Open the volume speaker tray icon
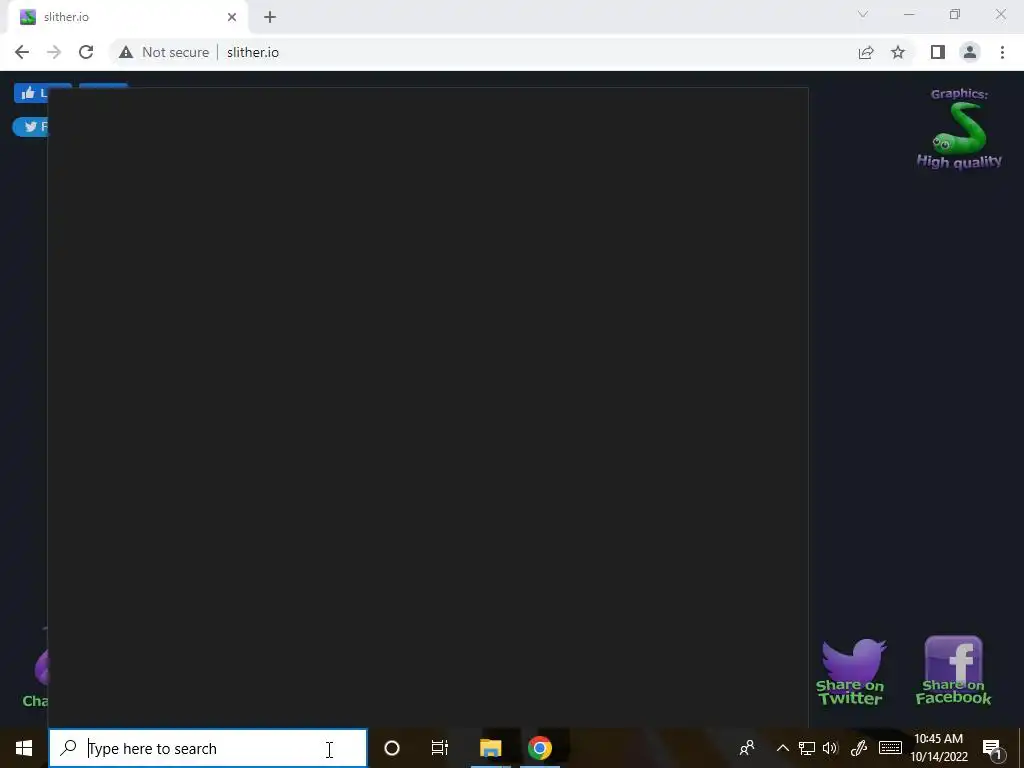 [x=831, y=748]
